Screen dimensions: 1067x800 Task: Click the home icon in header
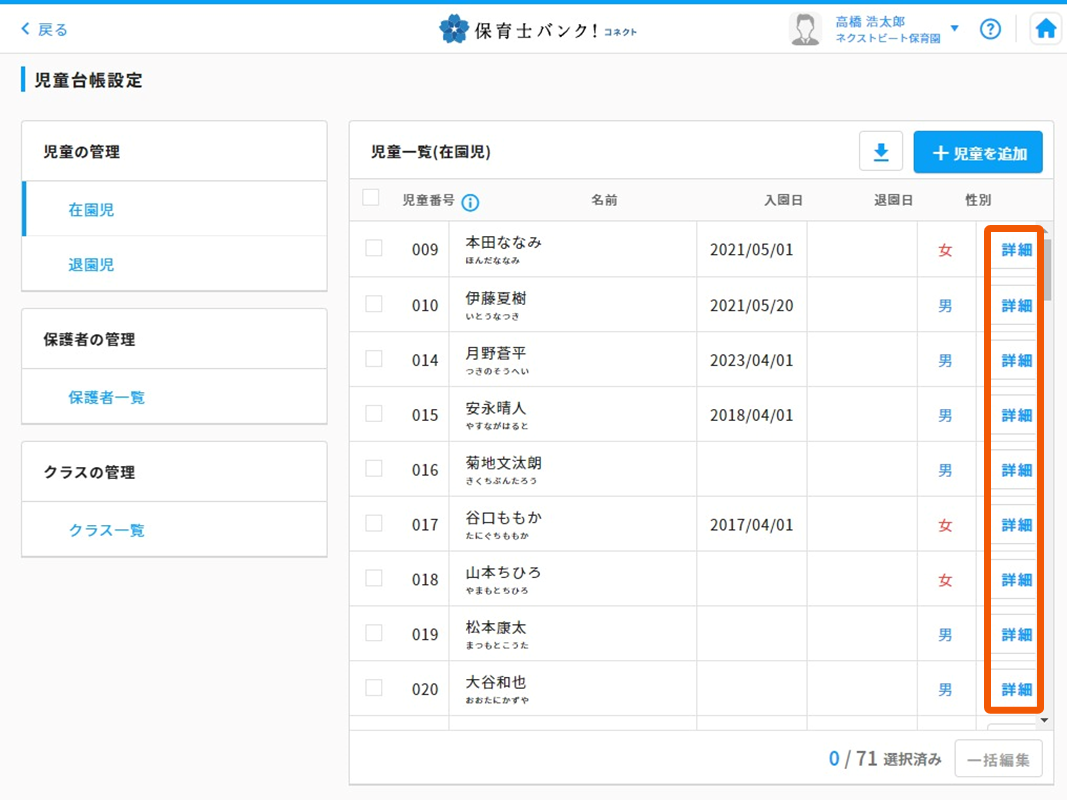click(x=1046, y=29)
